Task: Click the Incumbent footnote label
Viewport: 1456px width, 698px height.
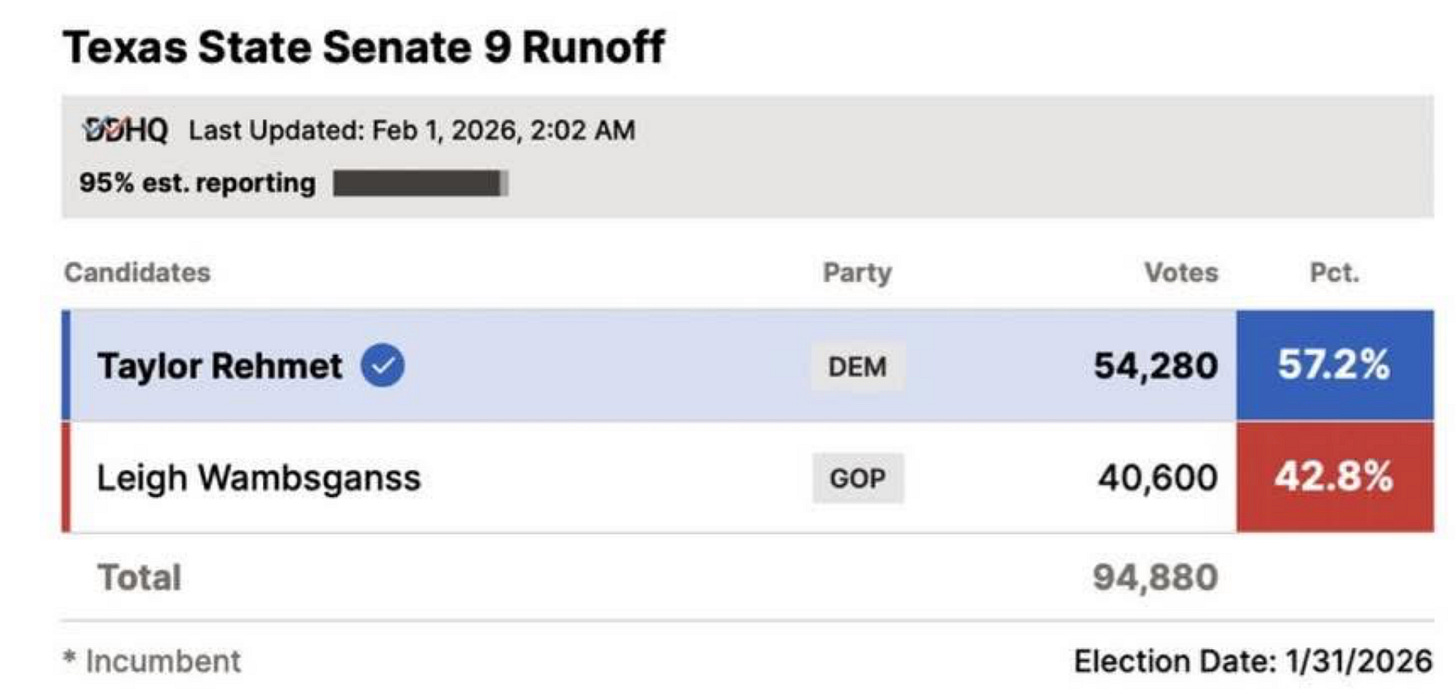Action: [152, 661]
